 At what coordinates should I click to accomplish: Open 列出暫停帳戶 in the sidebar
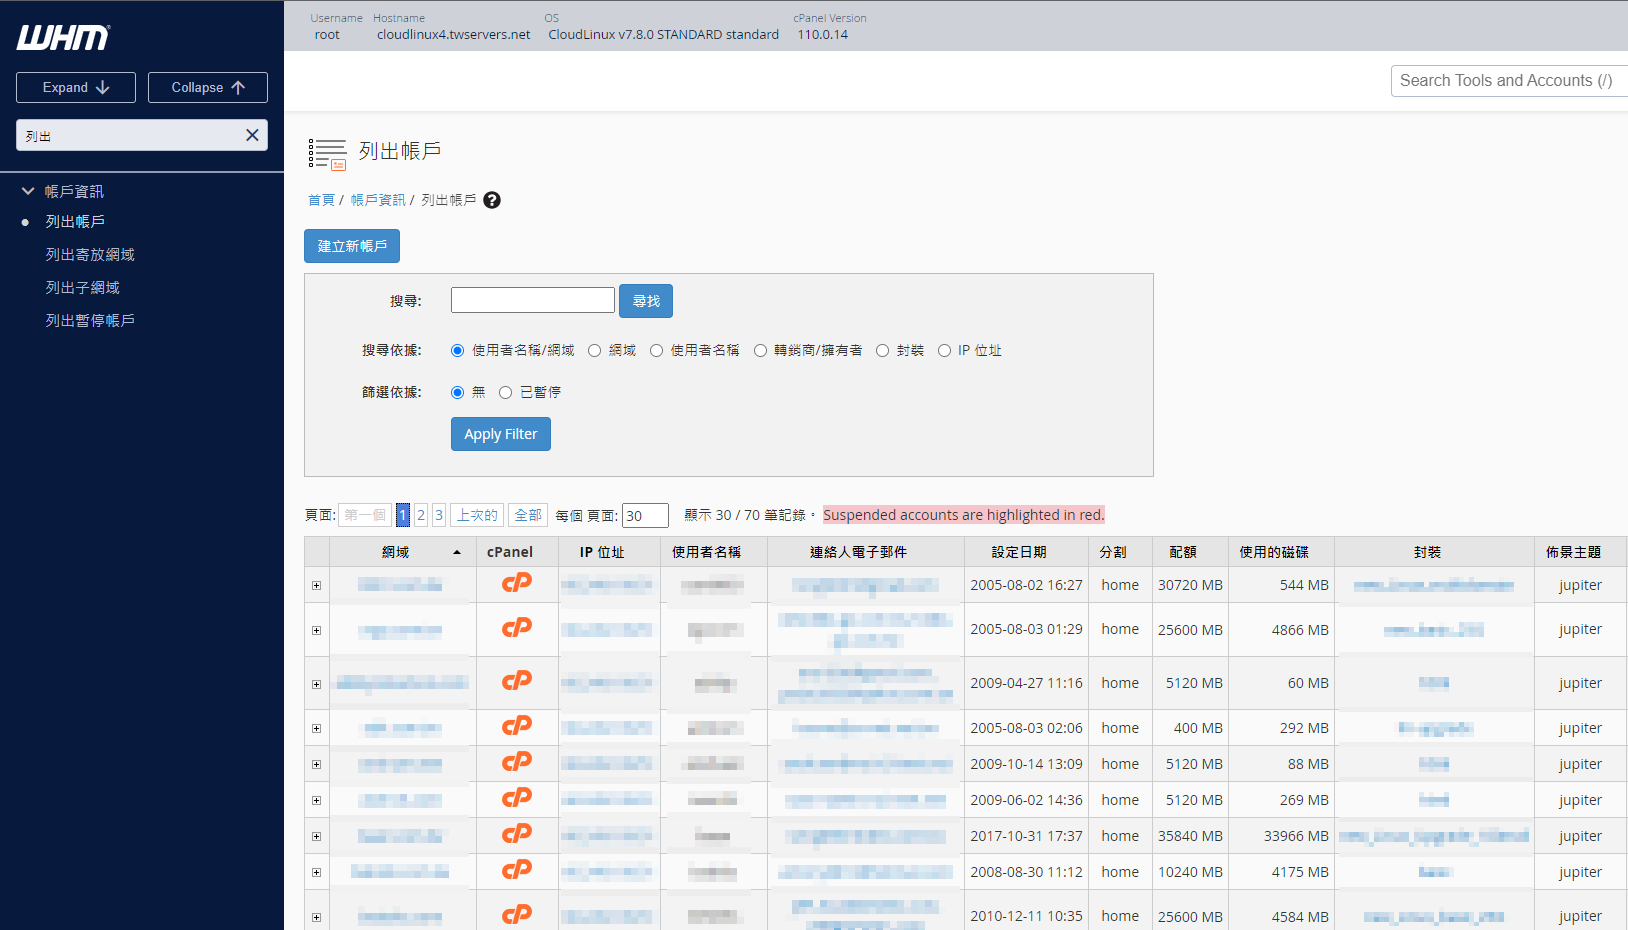(x=90, y=321)
